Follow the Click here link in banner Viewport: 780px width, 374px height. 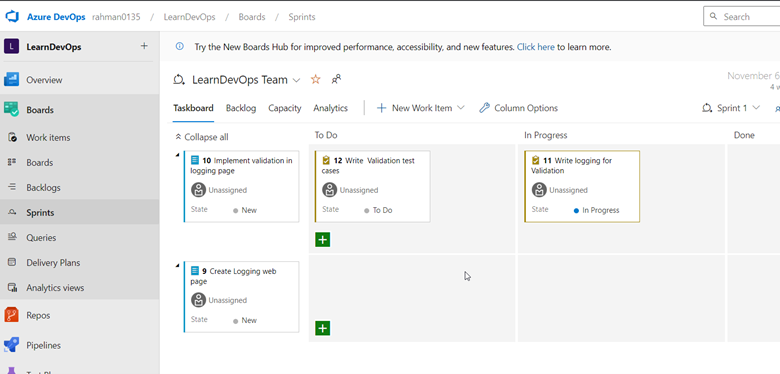(536, 47)
